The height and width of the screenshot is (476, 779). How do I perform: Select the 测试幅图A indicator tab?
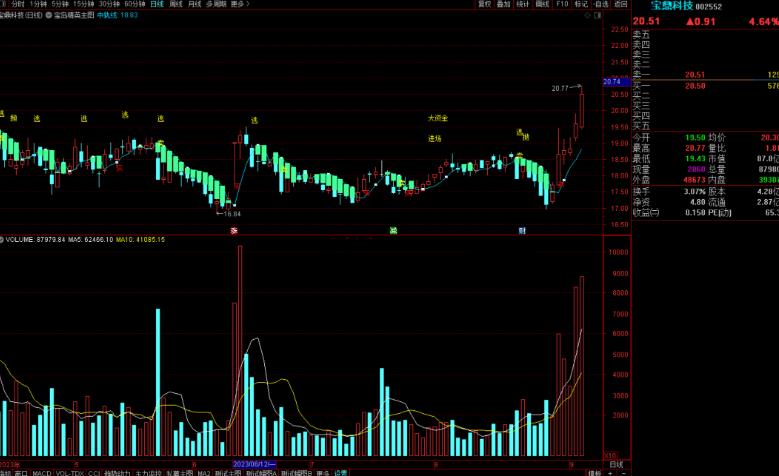click(261, 473)
